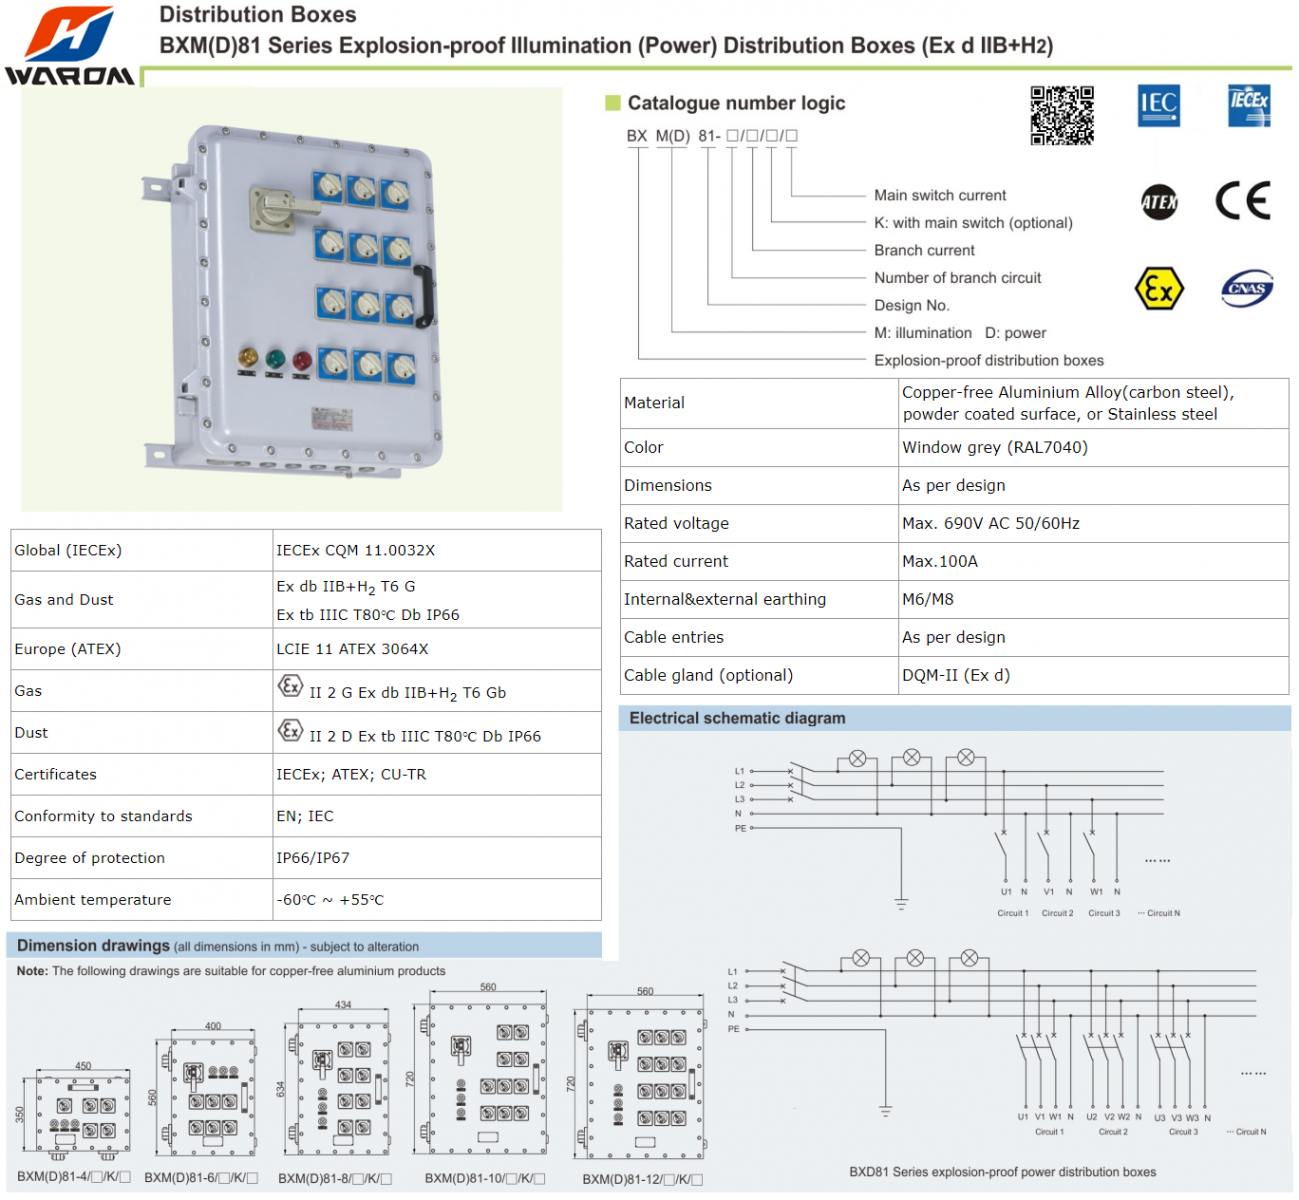This screenshot has width=1299, height=1200.
Task: Click the 'Dimension drawings' heading
Action: tap(93, 945)
